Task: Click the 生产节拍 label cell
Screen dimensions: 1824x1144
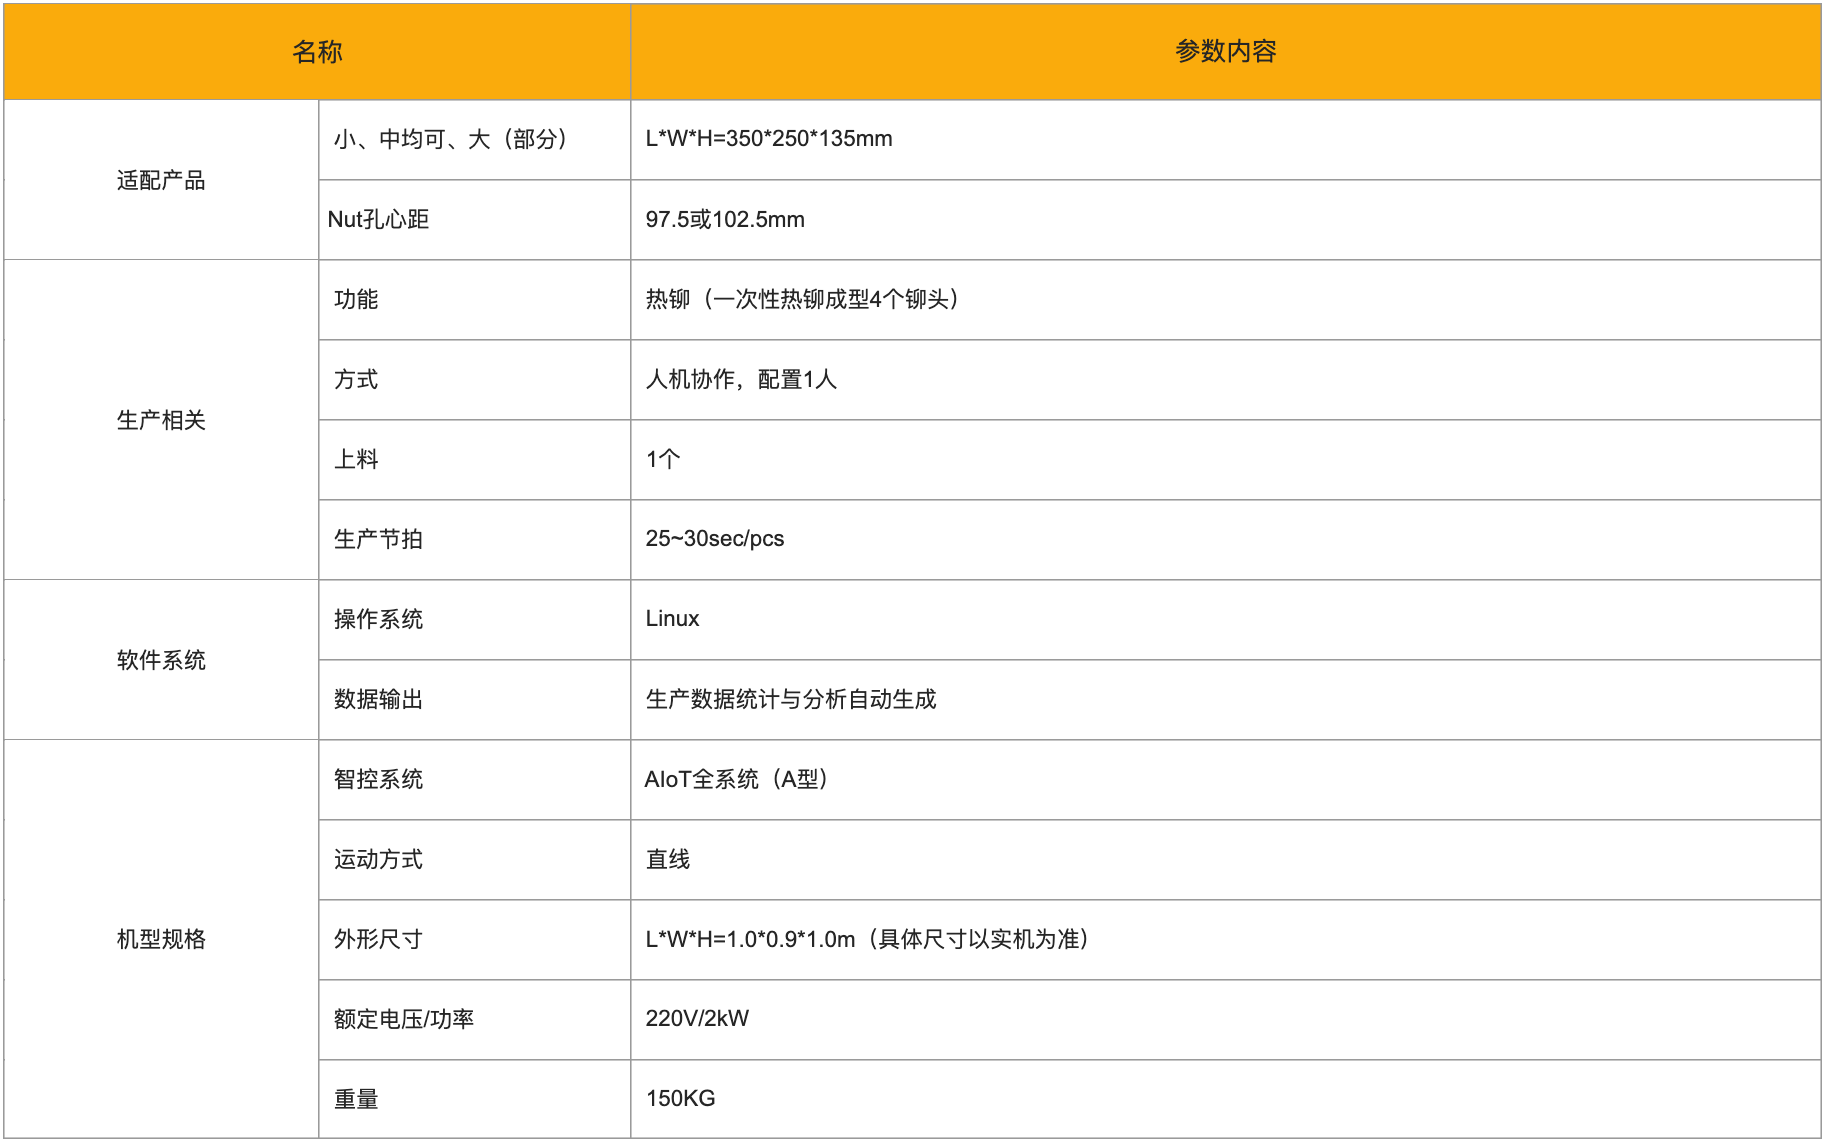Action: point(378,540)
